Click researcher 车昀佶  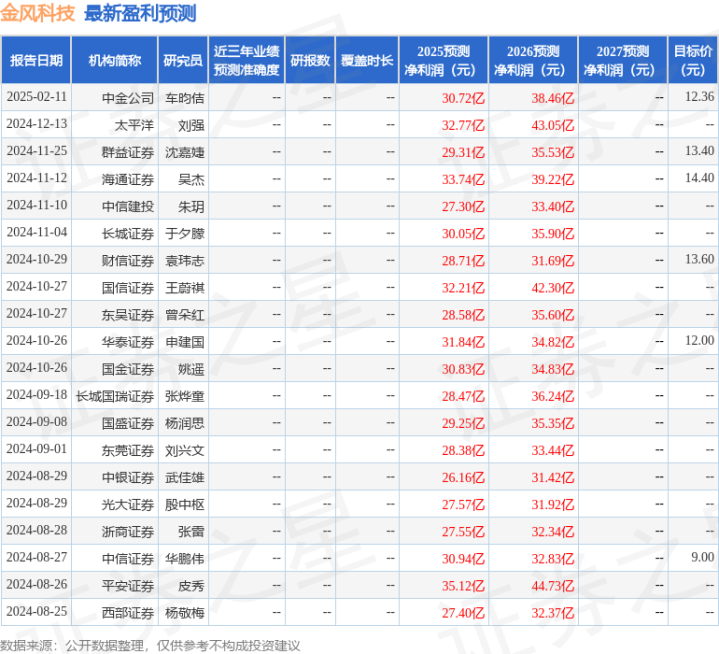[x=185, y=98]
